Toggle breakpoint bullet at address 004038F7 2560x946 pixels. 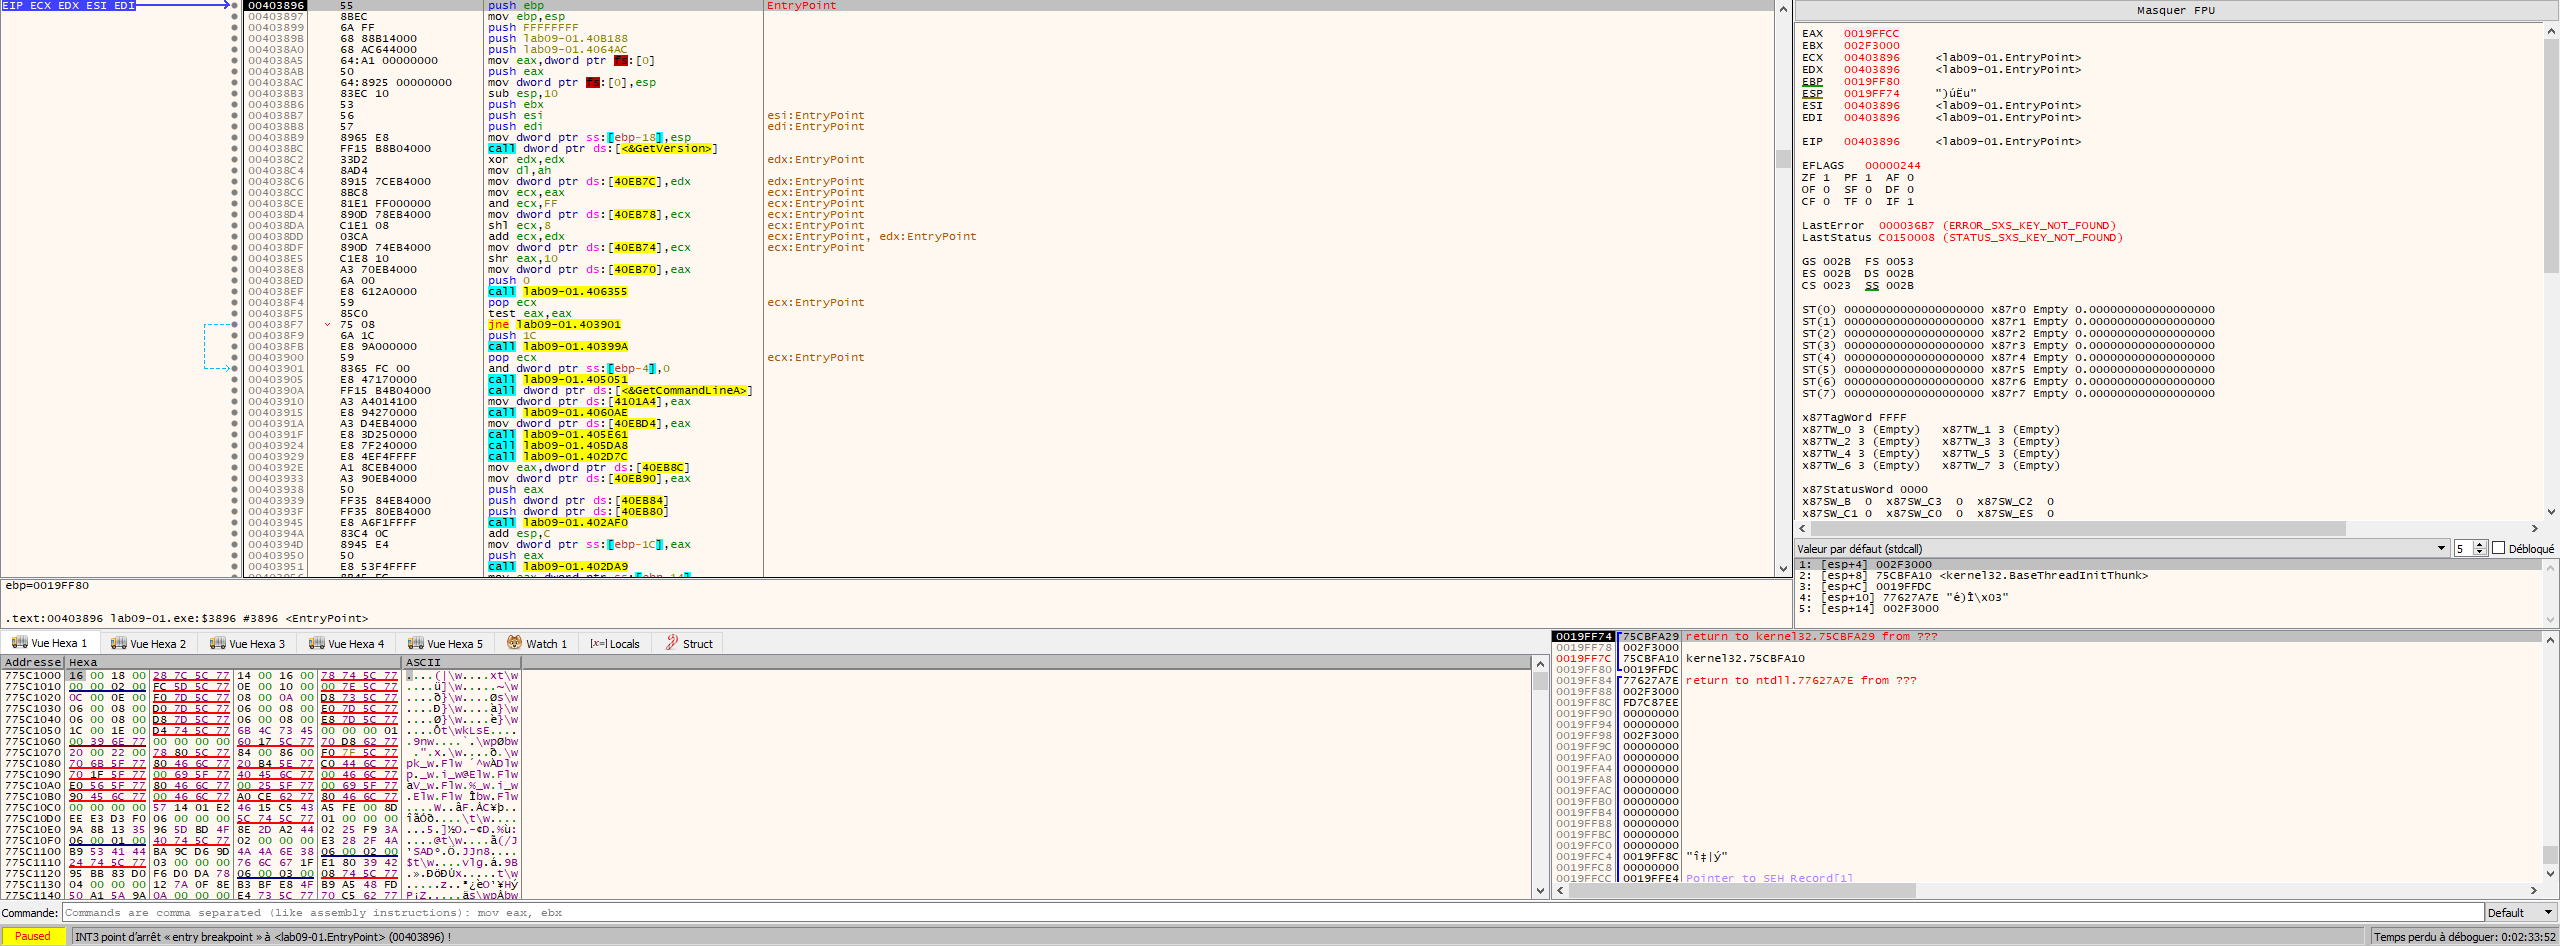point(235,325)
